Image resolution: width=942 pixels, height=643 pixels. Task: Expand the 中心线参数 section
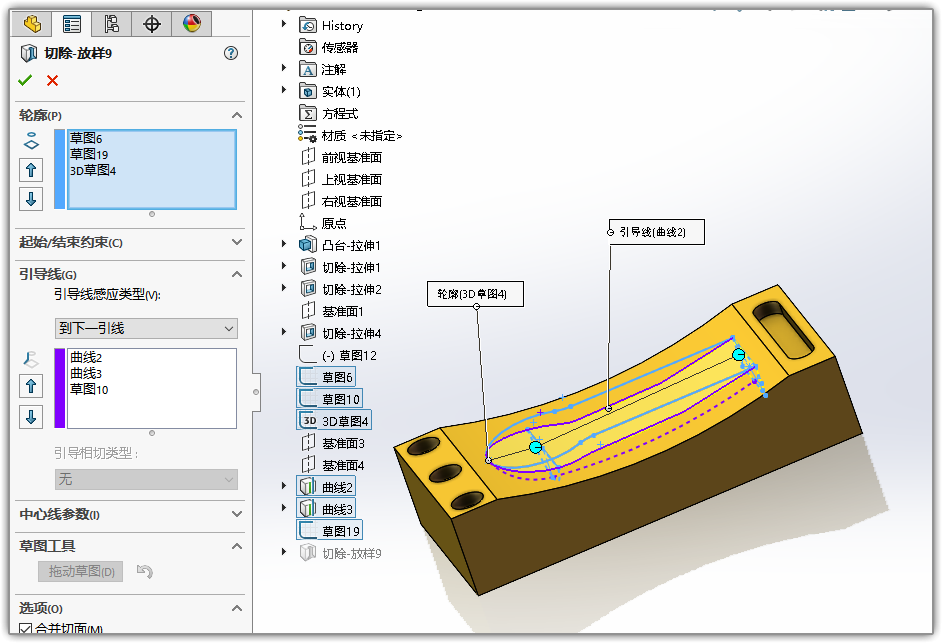(x=237, y=514)
